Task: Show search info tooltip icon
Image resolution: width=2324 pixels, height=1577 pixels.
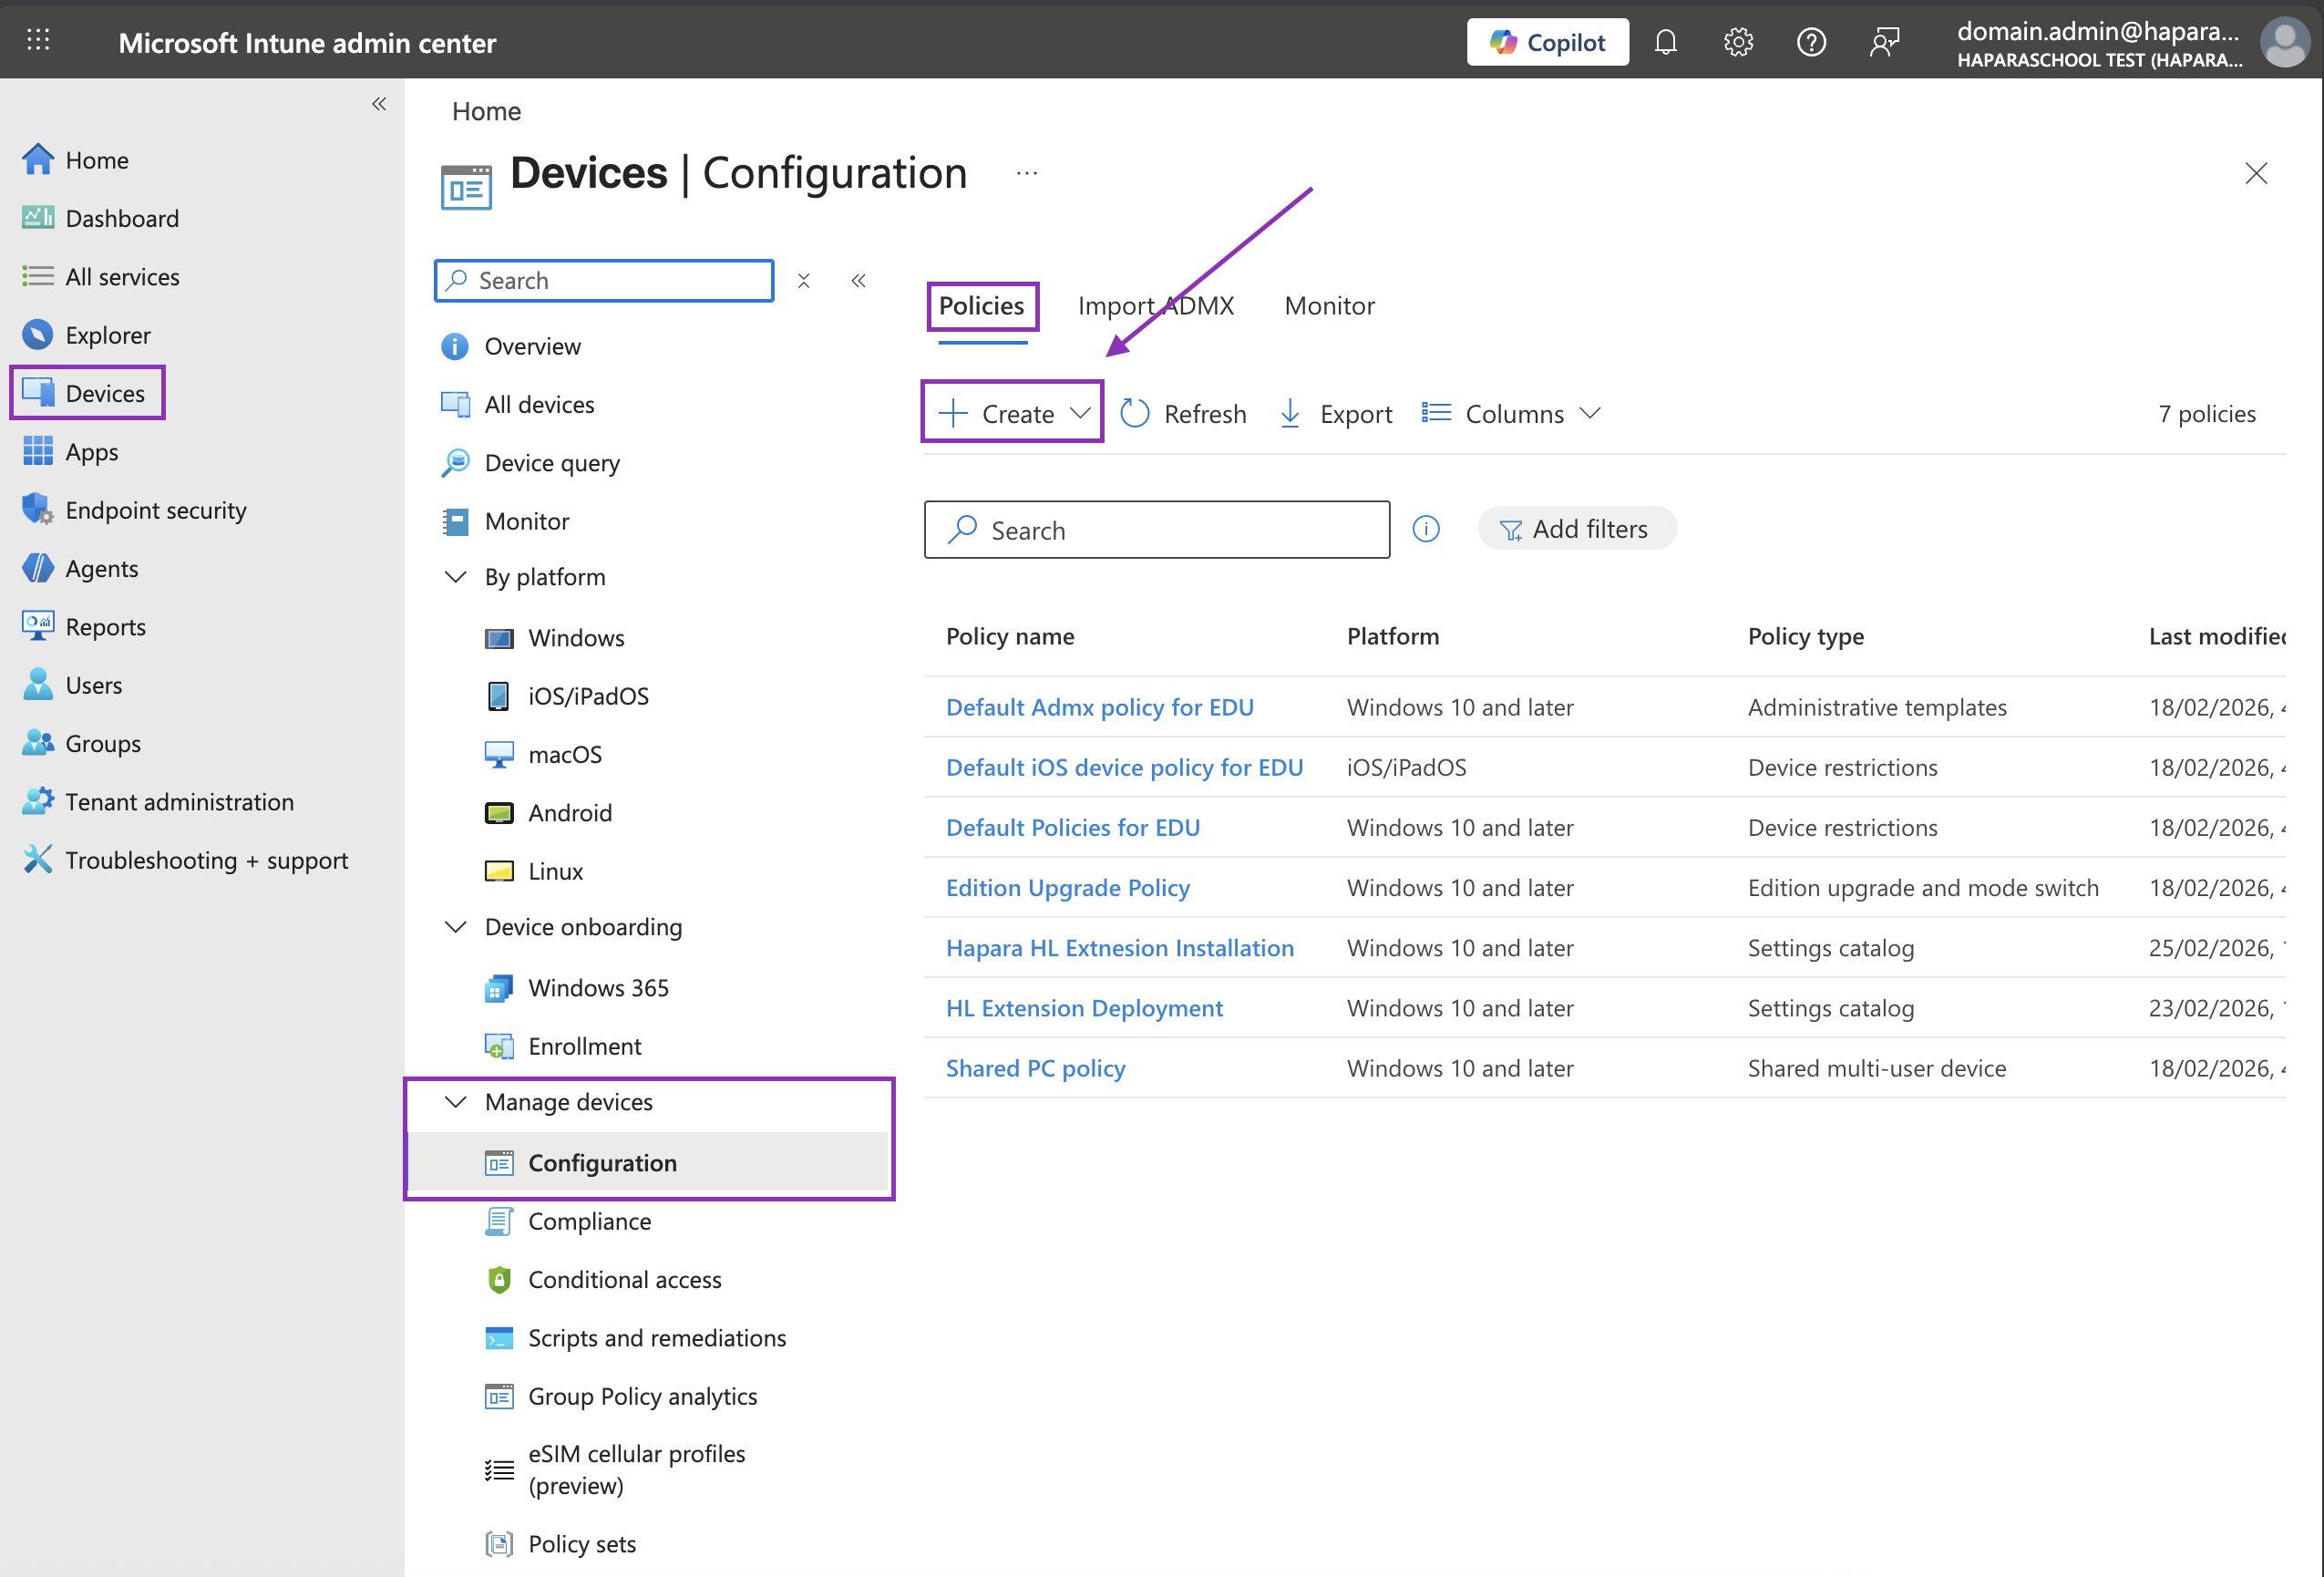Action: [1425, 529]
